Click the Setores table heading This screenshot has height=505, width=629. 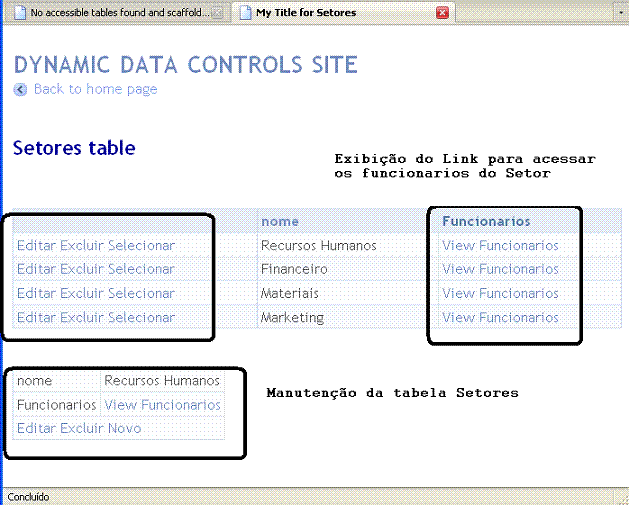tap(74, 148)
